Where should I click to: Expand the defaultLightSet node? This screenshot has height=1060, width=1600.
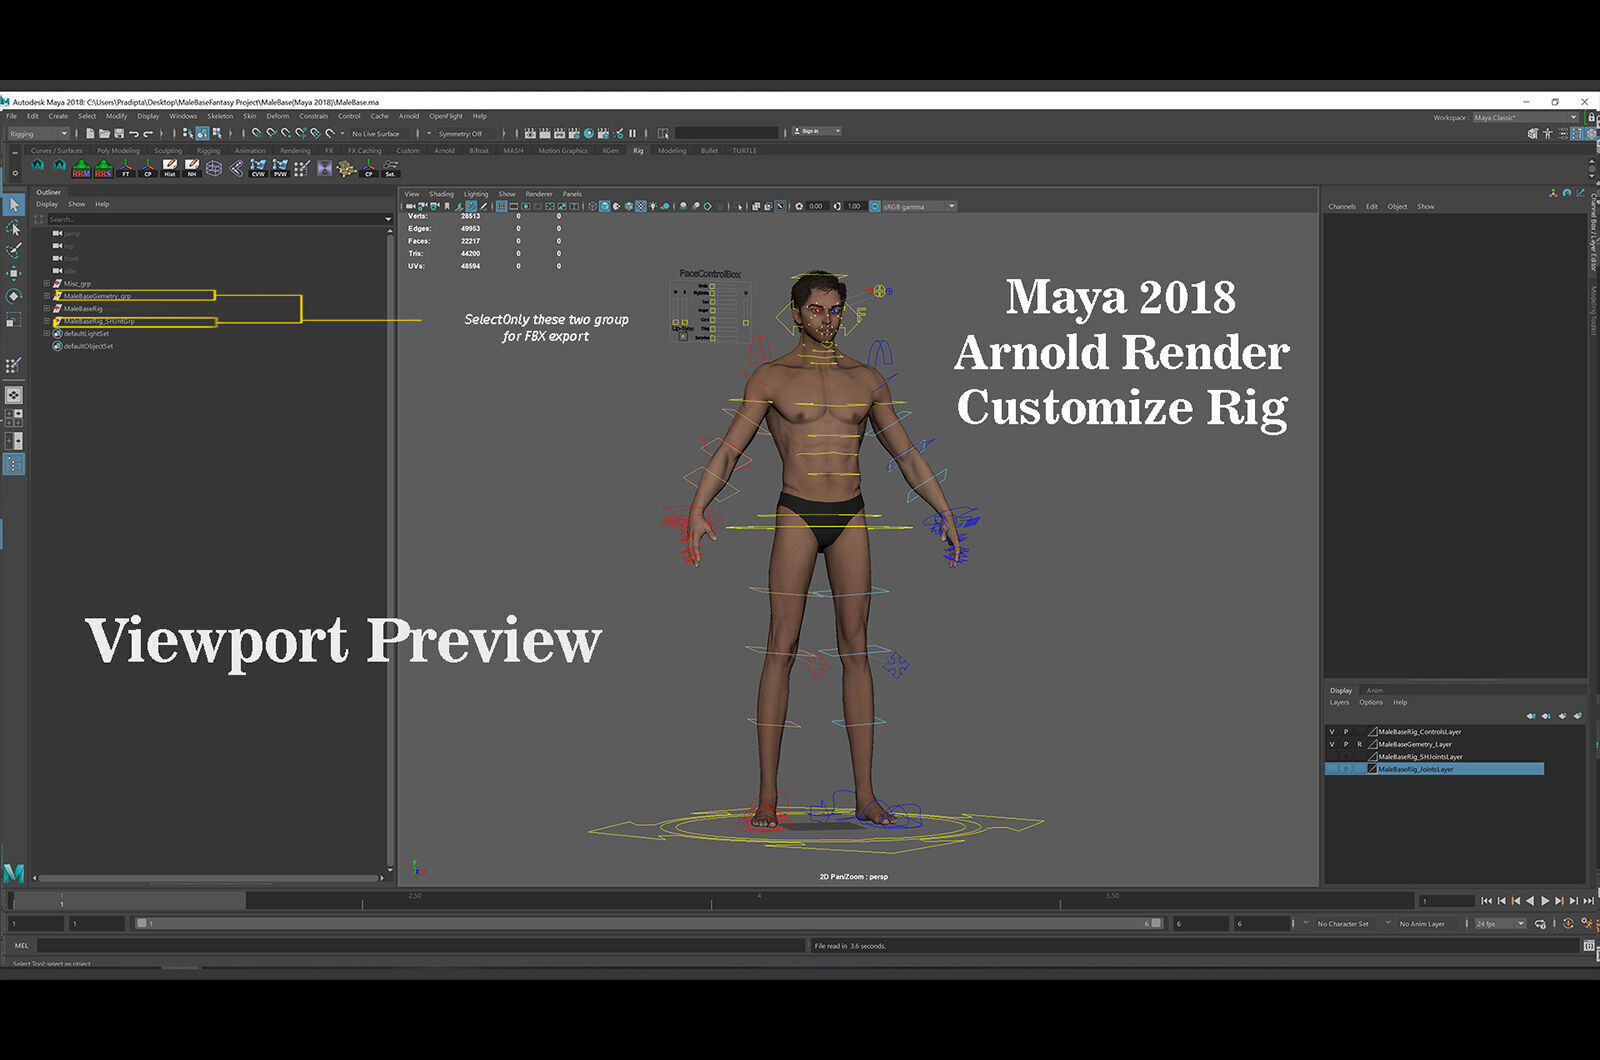(46, 334)
